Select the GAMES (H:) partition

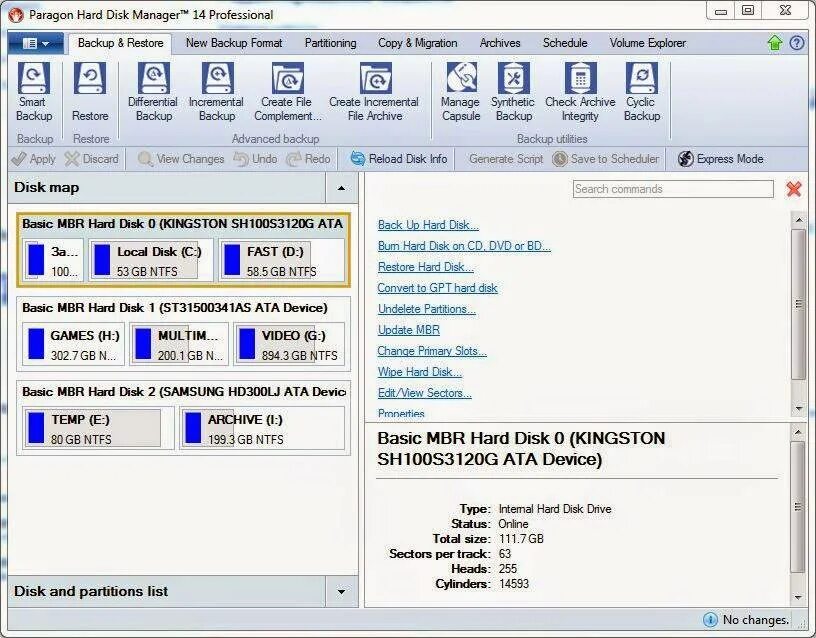(x=73, y=344)
